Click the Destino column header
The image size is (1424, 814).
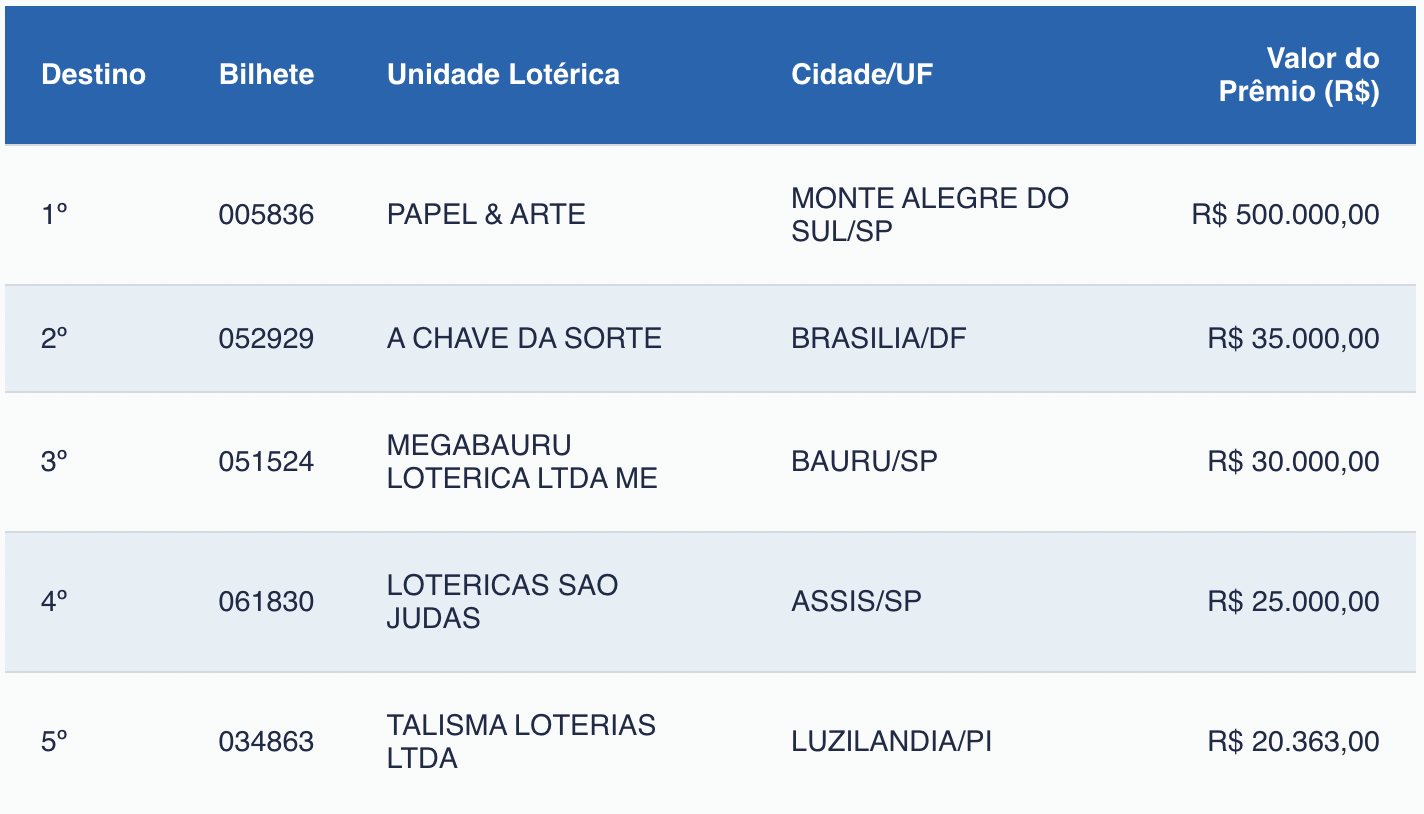tap(93, 74)
